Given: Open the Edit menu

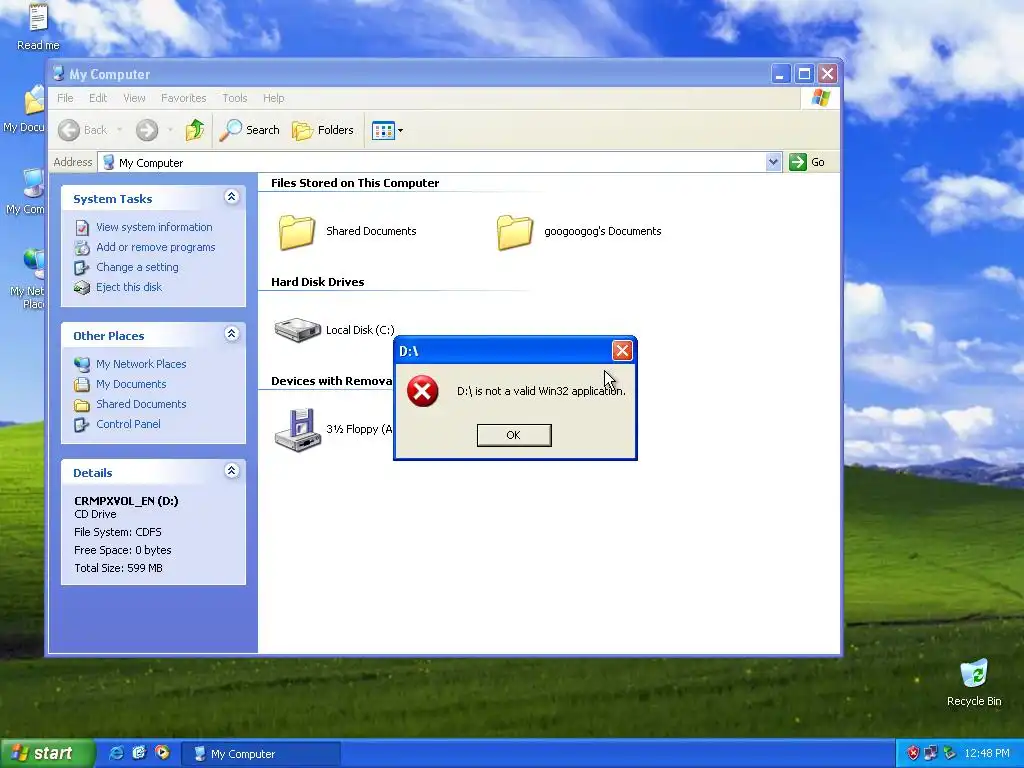Looking at the screenshot, I should [98, 98].
